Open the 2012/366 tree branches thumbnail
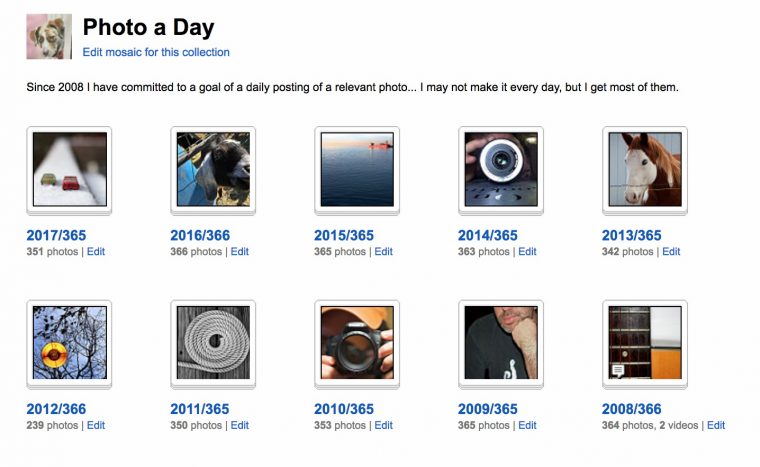 [x=70, y=342]
